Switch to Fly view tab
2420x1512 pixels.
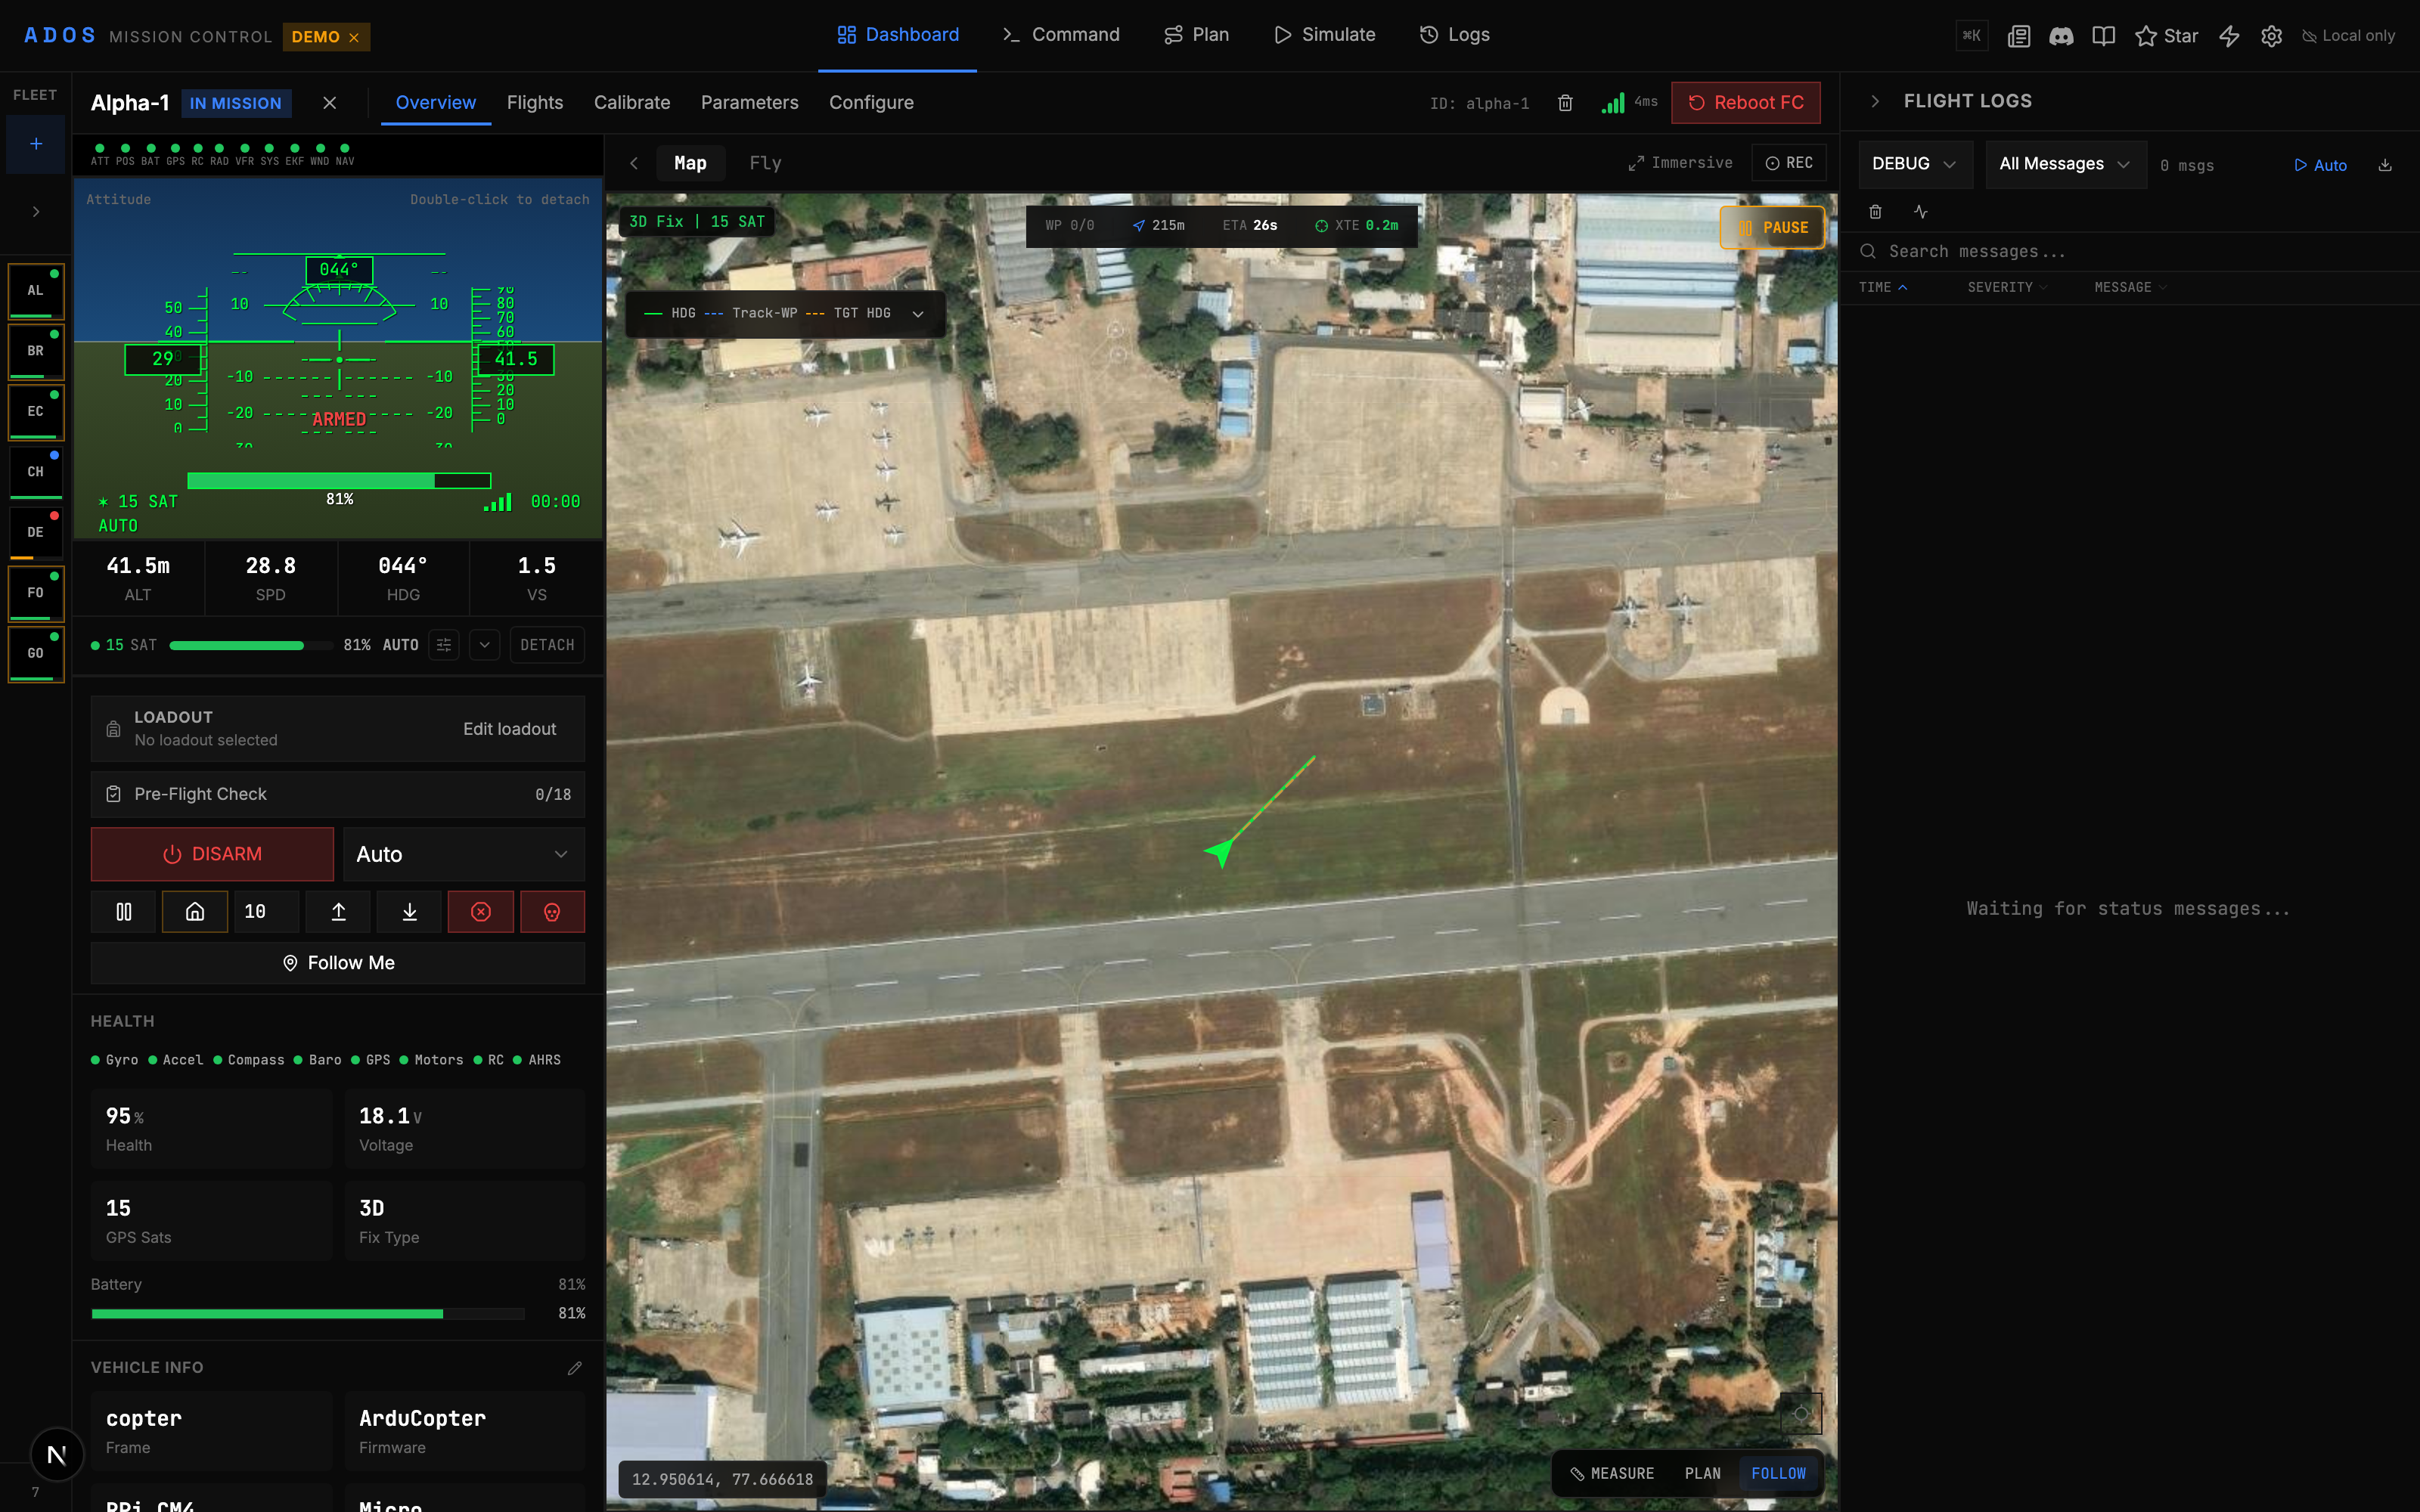click(x=765, y=163)
